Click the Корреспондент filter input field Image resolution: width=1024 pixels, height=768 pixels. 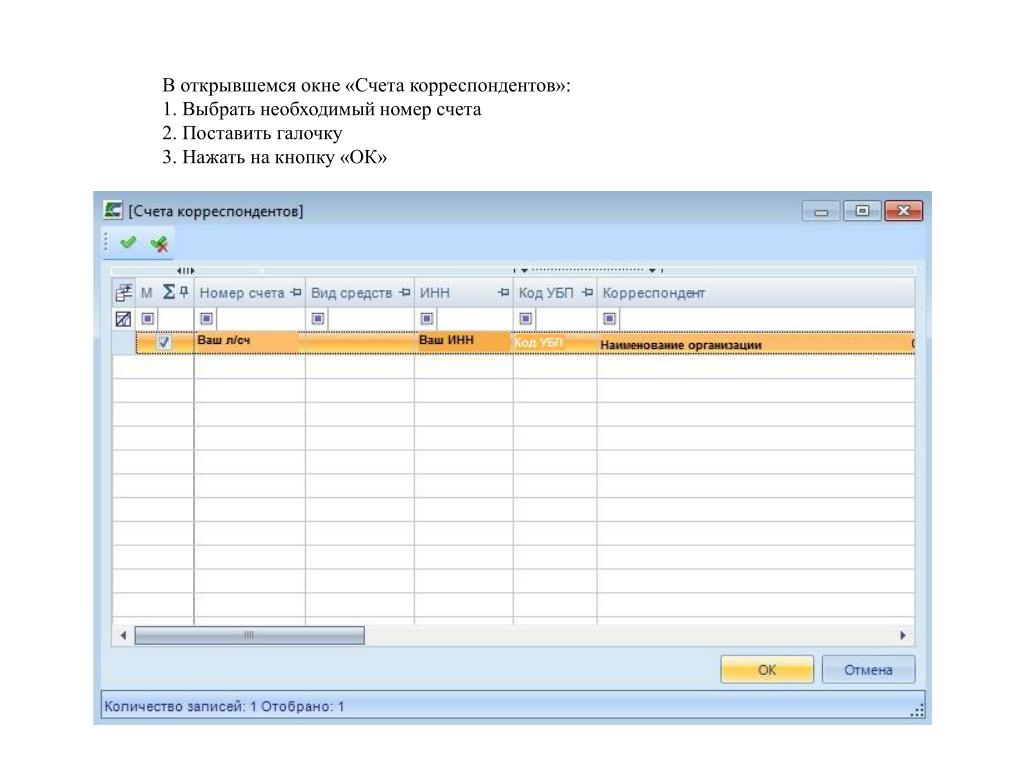coord(765,319)
